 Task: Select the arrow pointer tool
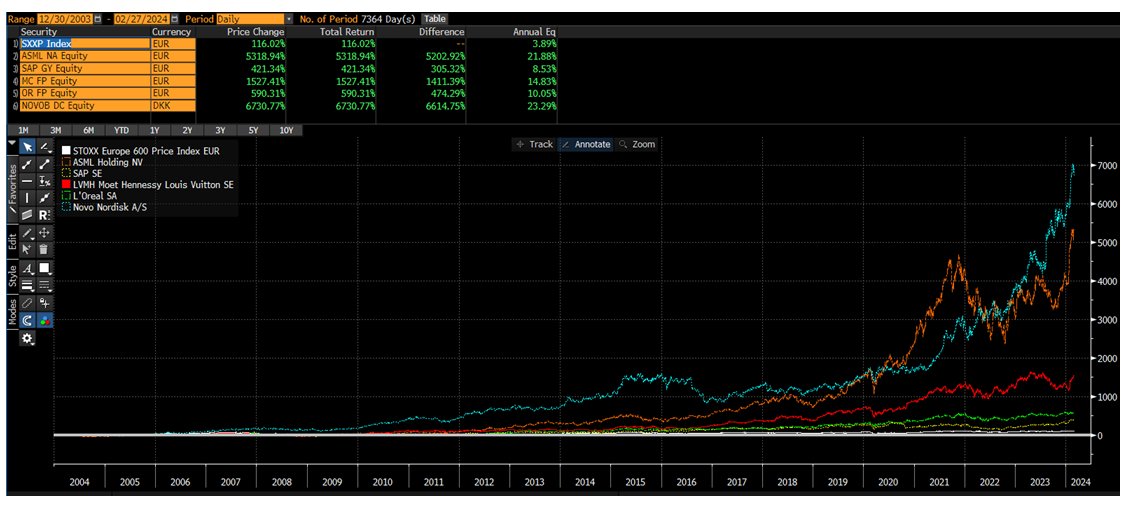[27, 146]
